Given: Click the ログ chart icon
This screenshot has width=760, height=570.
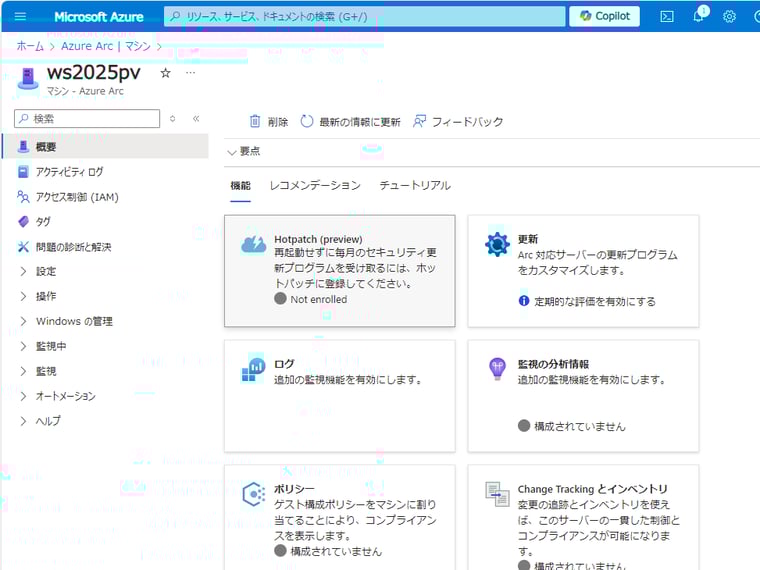Looking at the screenshot, I should coord(253,370).
